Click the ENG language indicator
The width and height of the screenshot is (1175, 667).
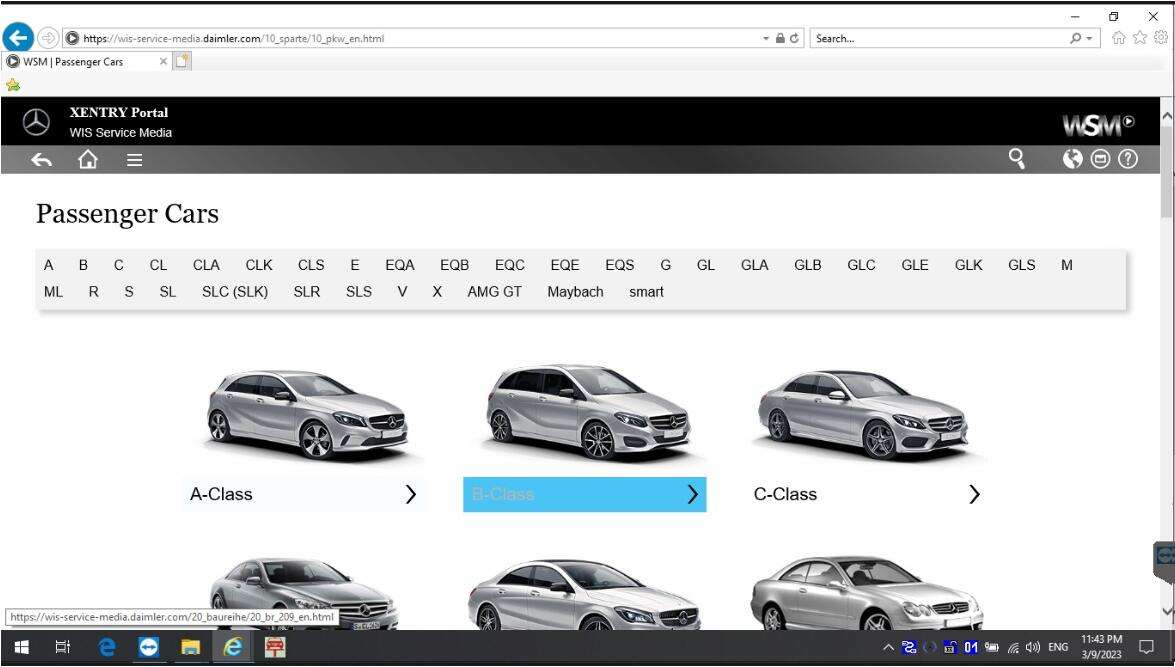[x=1058, y=648]
